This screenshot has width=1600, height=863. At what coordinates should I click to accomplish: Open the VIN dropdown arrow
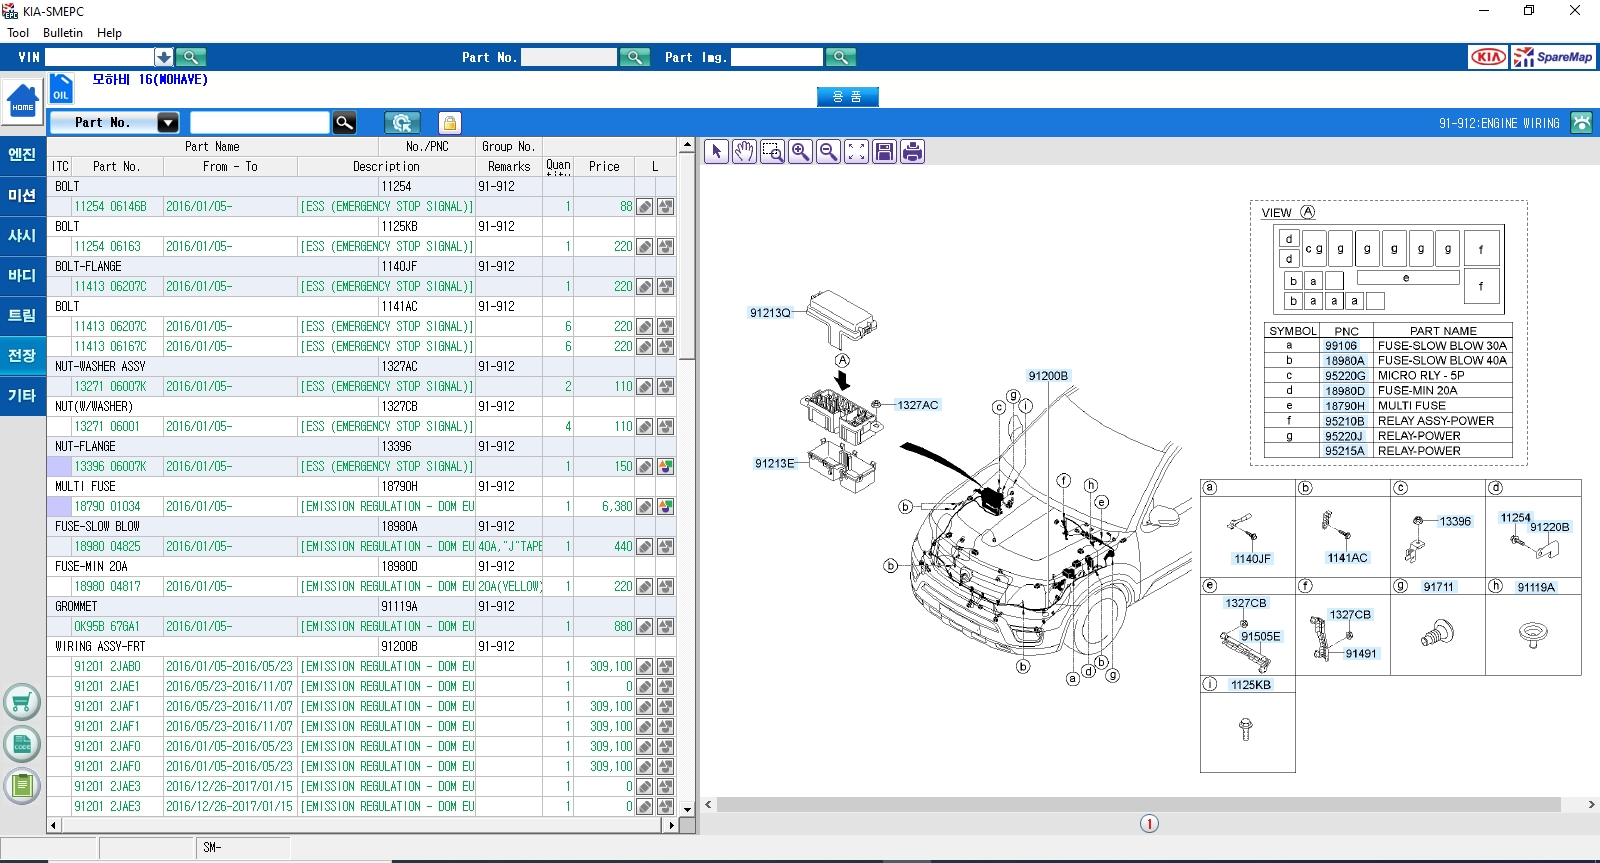163,57
